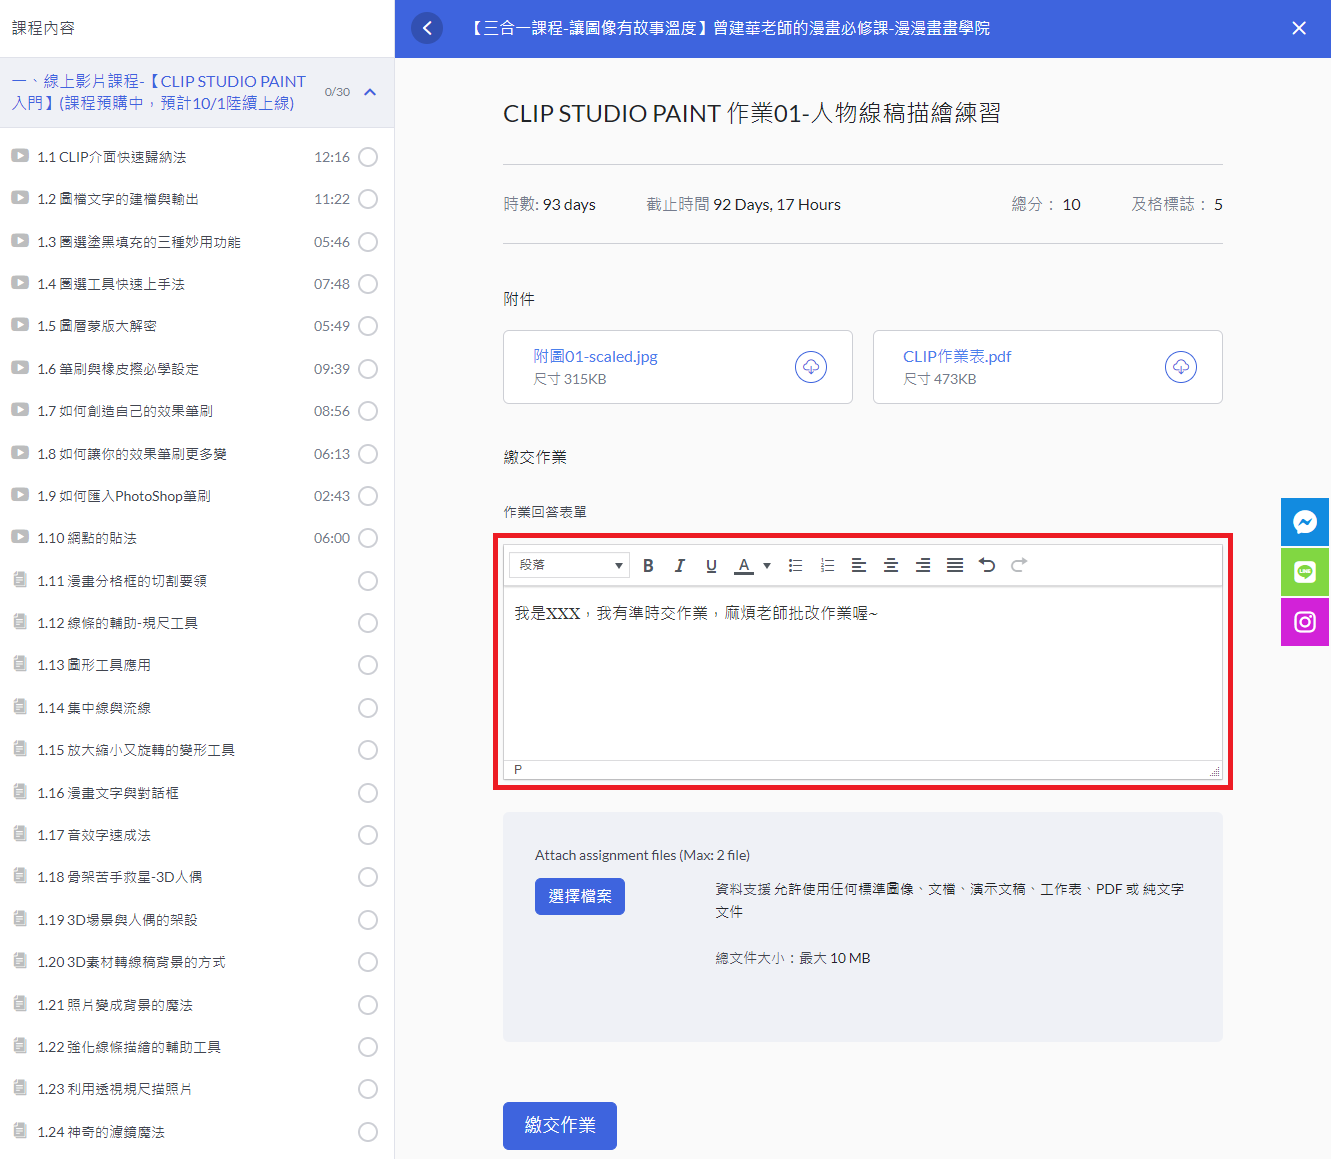Open lesson 1.14 集中線與流線
This screenshot has width=1331, height=1159.
pos(94,708)
